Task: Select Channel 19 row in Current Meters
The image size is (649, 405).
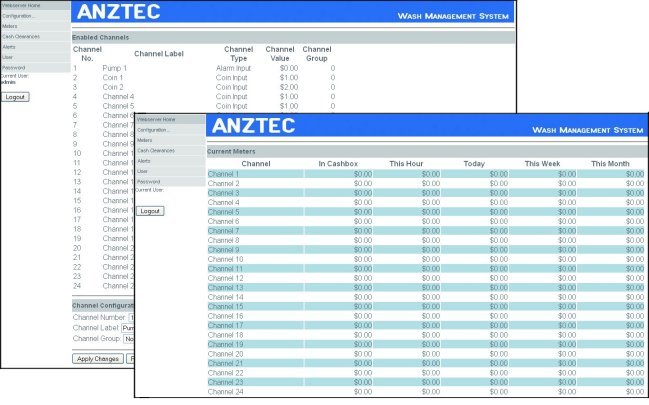Action: click(426, 345)
